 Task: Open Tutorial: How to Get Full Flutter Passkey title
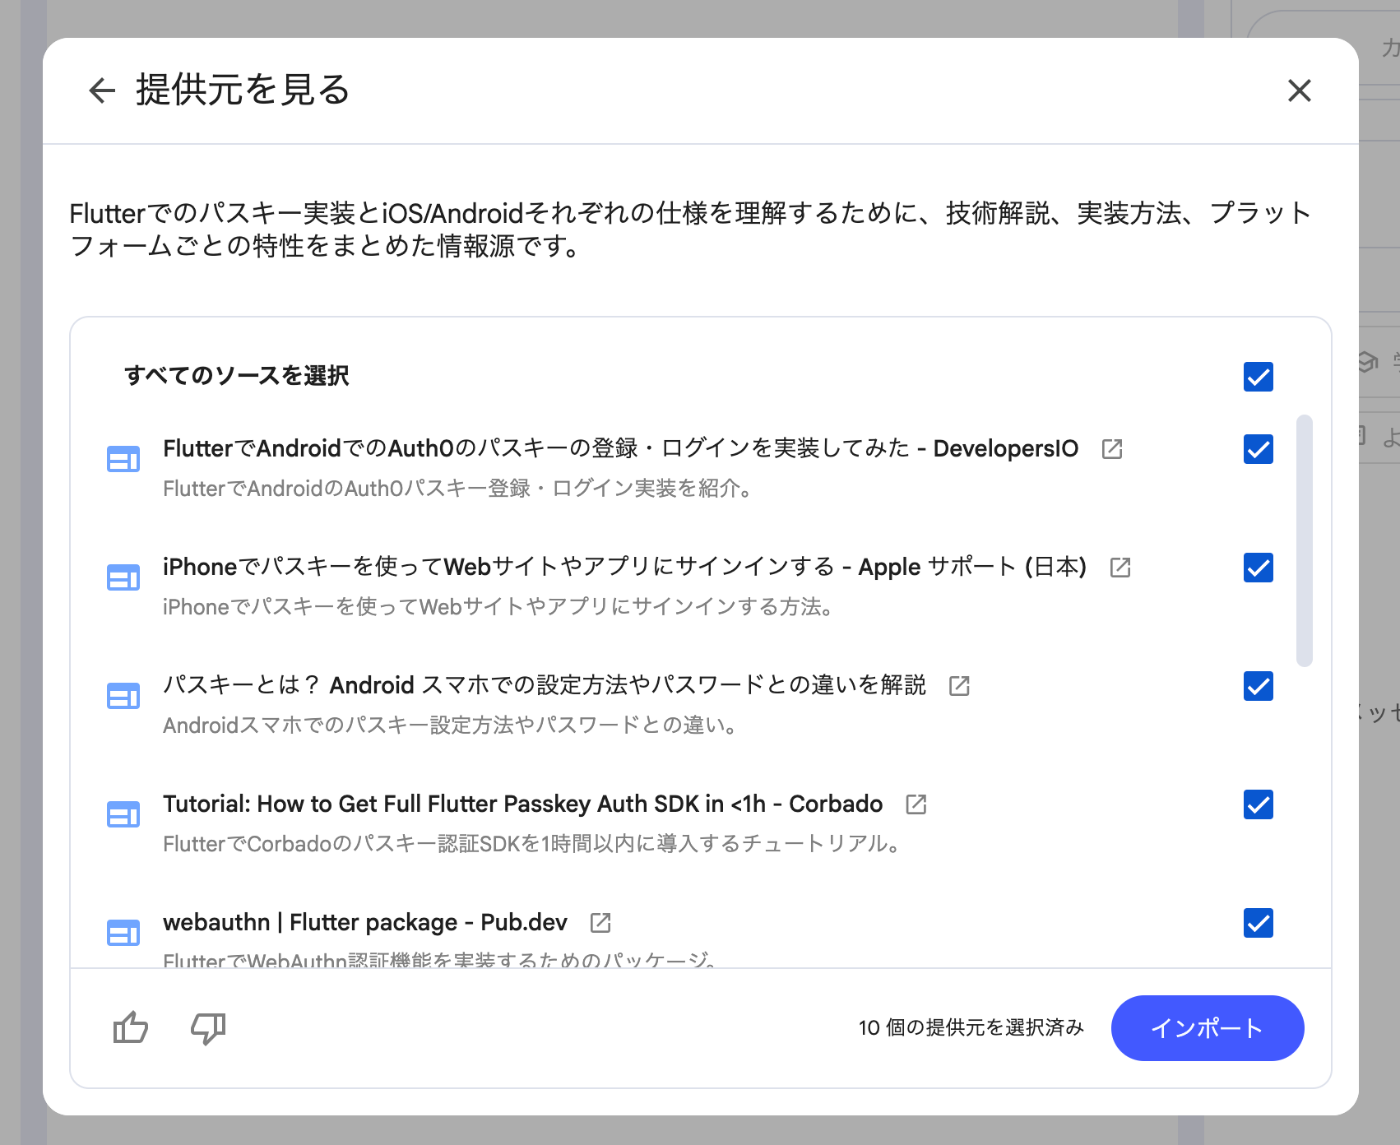[522, 804]
